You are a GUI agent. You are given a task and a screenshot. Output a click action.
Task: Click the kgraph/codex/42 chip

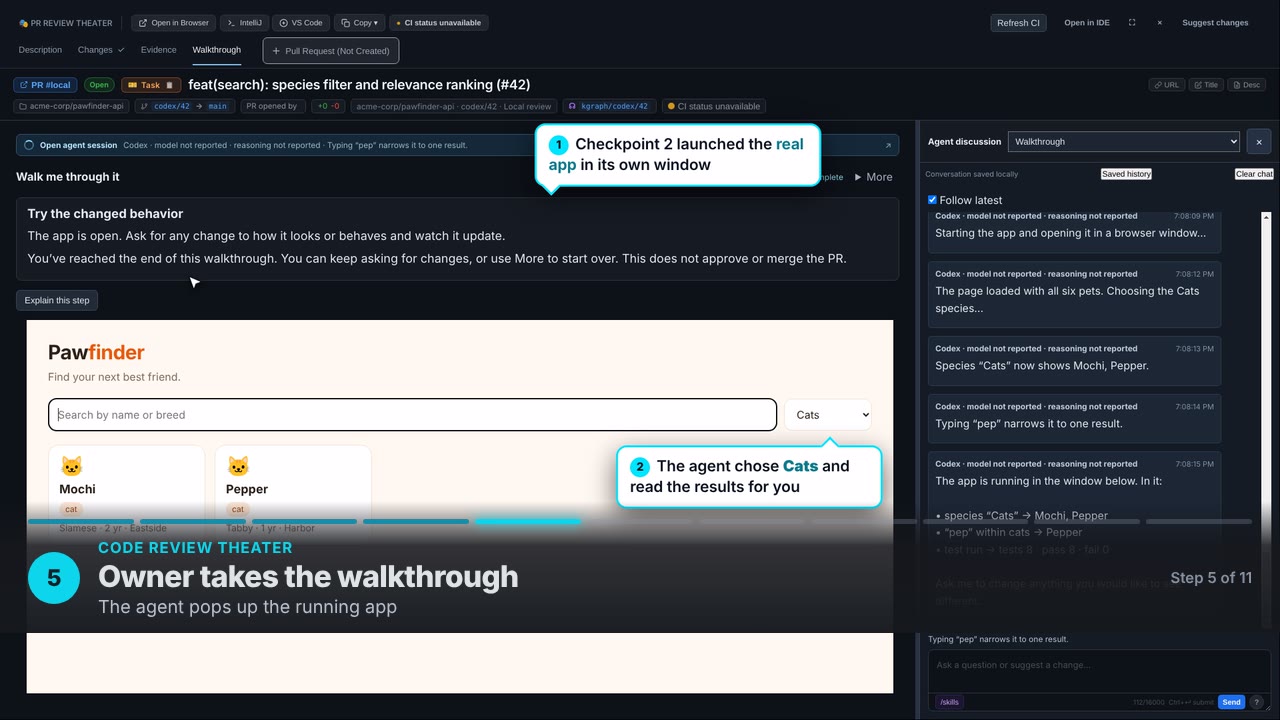pos(610,106)
